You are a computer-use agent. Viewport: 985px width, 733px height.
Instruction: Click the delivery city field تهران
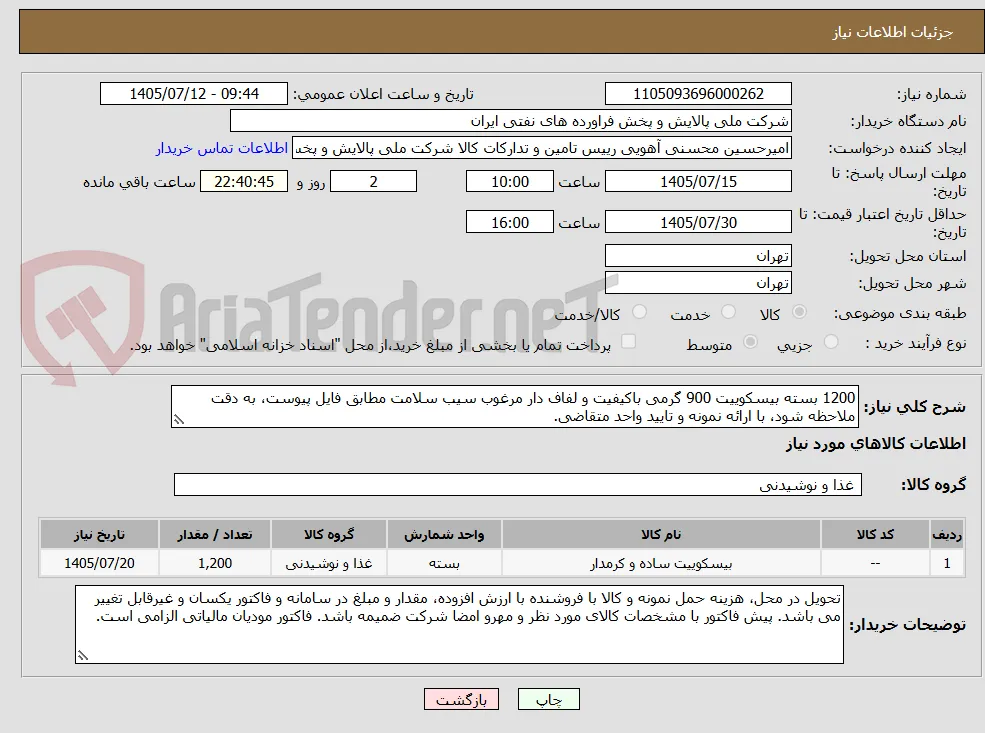[698, 283]
